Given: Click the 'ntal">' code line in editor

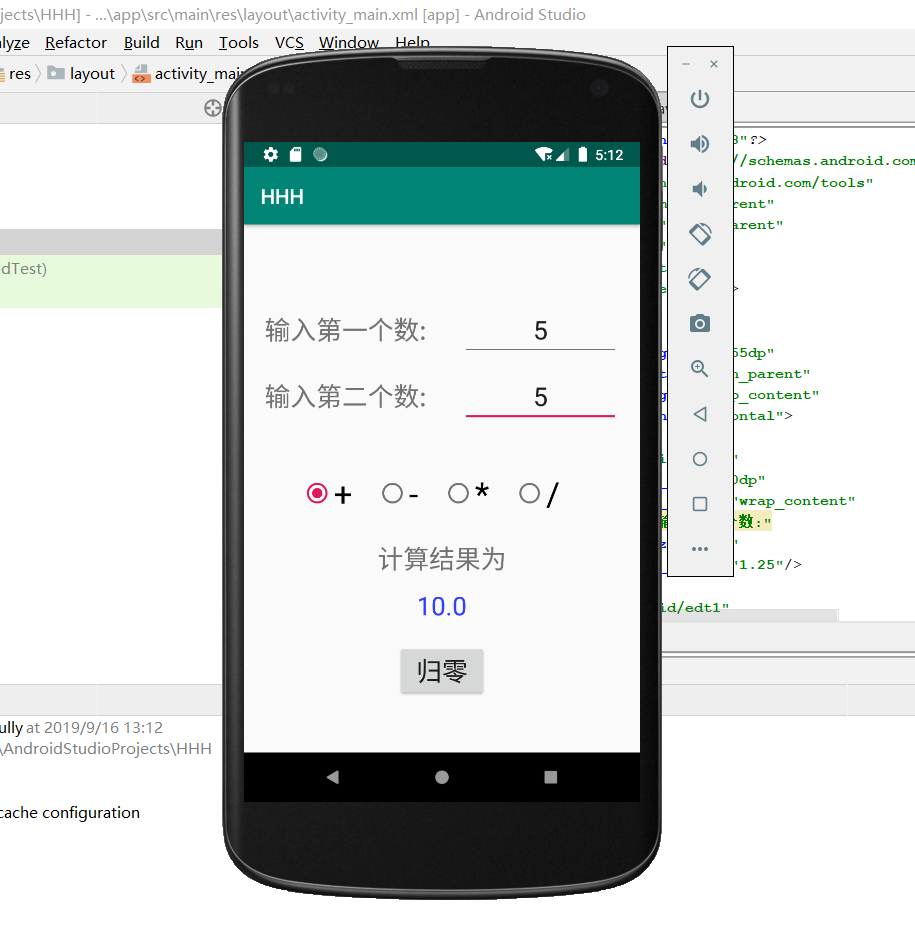Looking at the screenshot, I should pos(763,416).
